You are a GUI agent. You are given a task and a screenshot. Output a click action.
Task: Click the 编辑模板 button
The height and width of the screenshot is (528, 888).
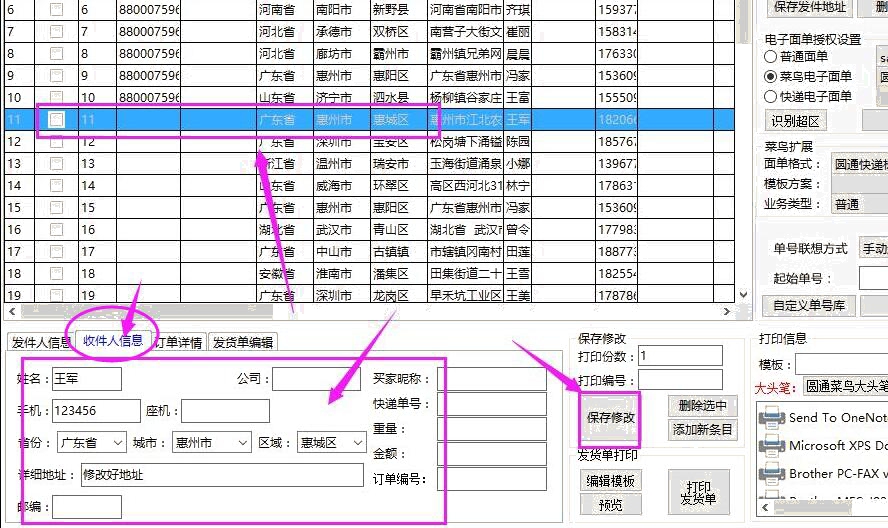tap(610, 481)
